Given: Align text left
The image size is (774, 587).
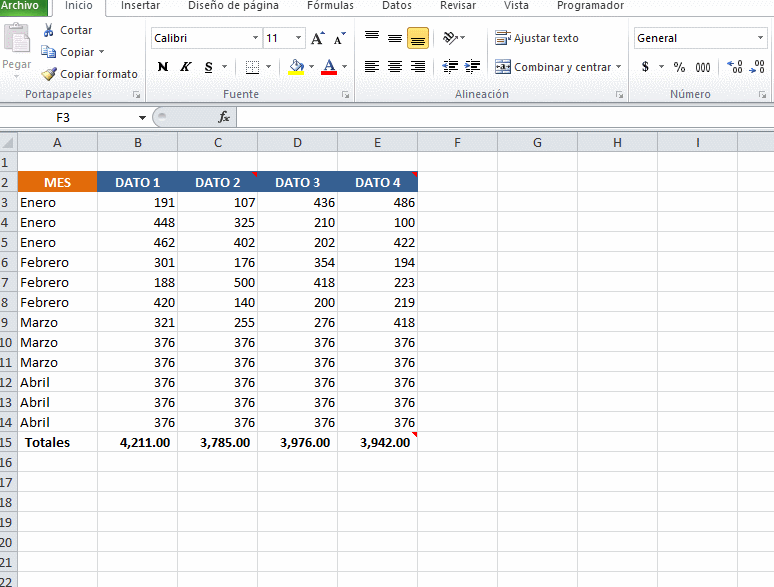Looking at the screenshot, I should coord(372,67).
